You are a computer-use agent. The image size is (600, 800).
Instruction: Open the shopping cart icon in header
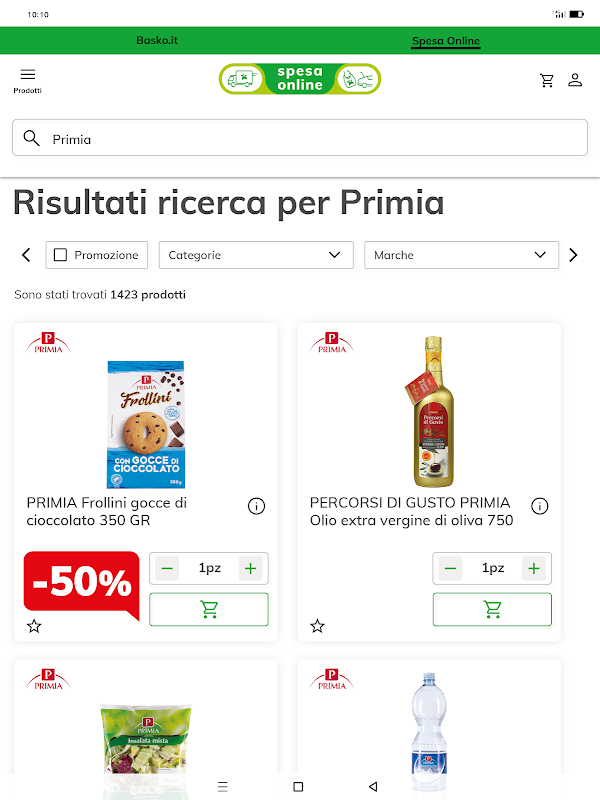(x=547, y=80)
